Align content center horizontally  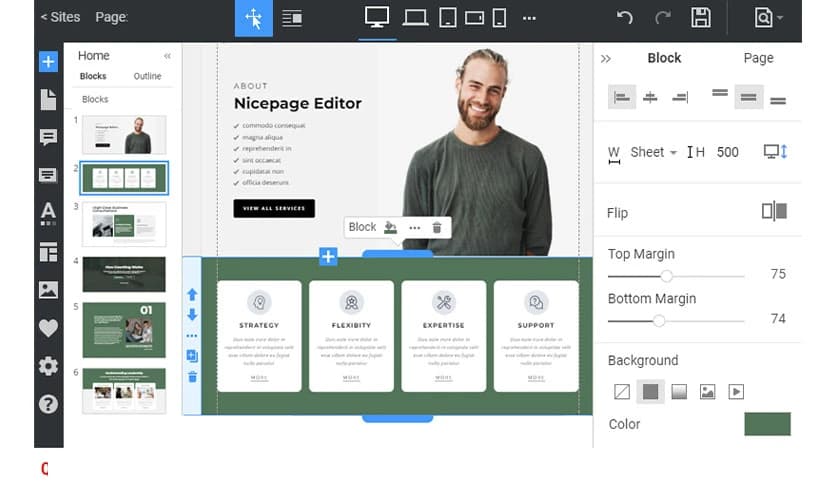pos(650,97)
